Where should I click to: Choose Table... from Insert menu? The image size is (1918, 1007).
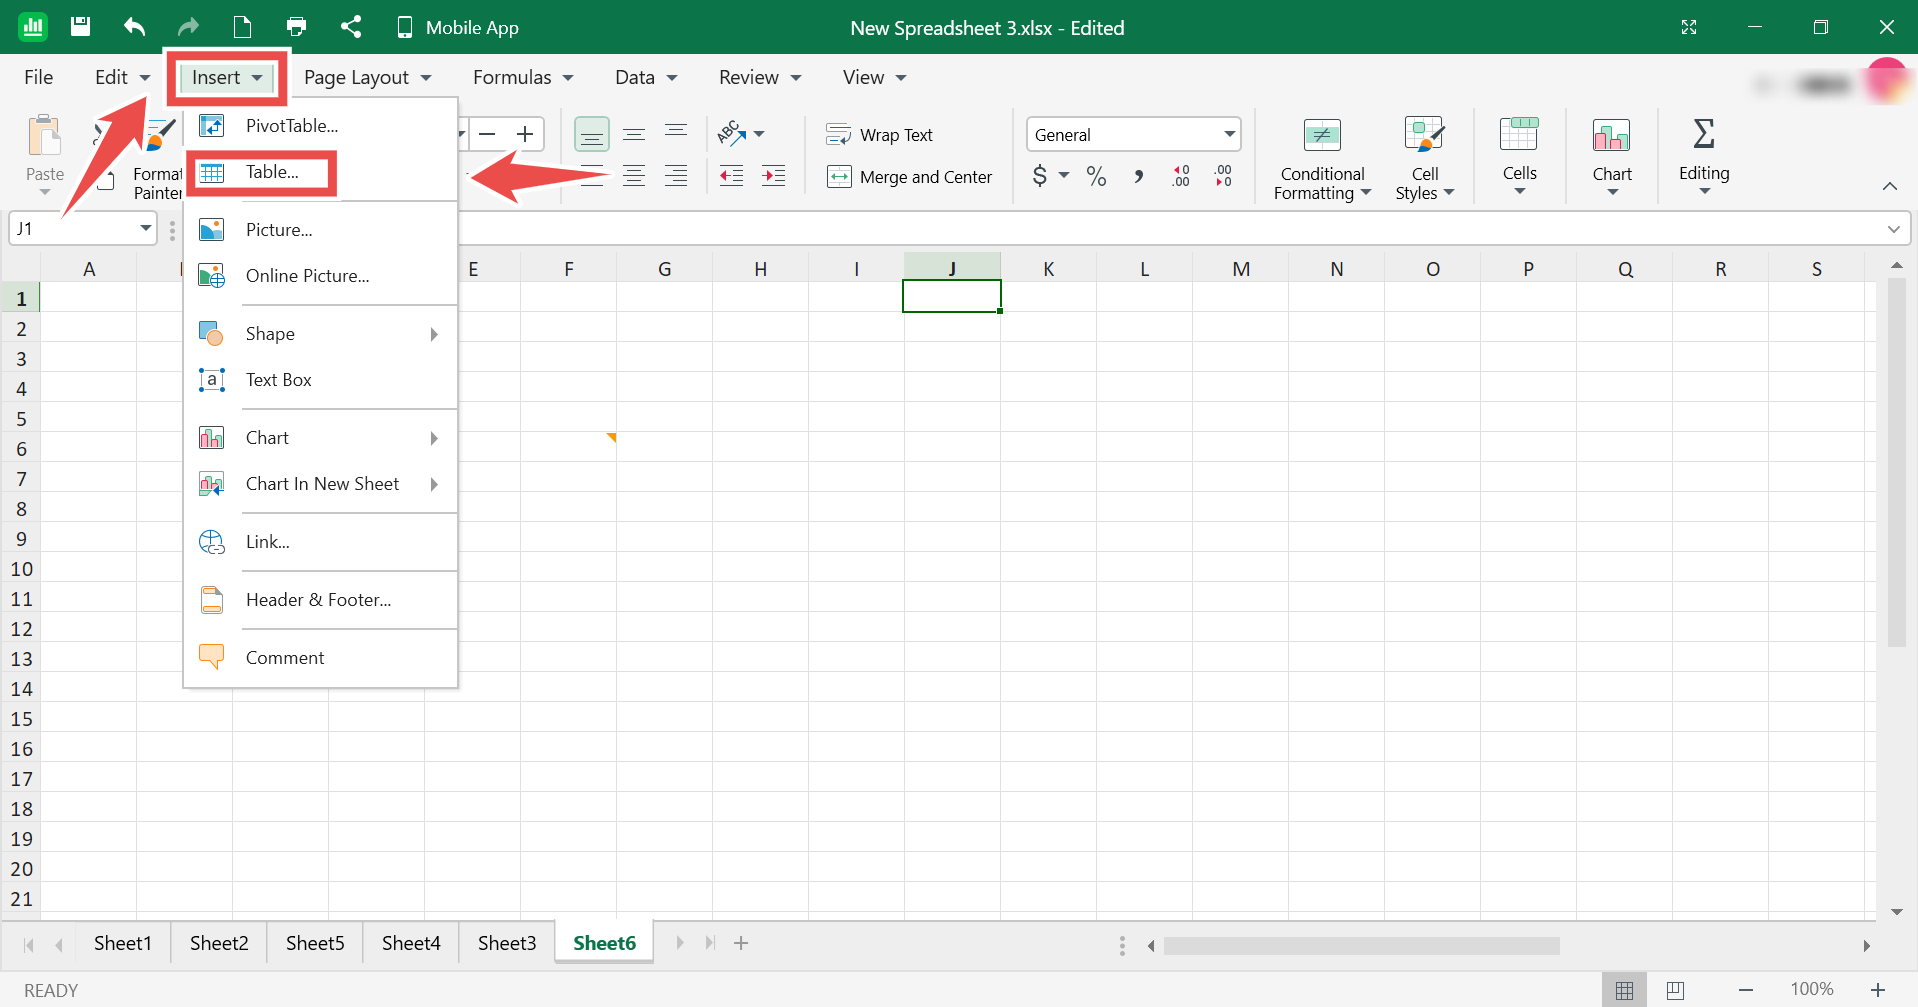tap(320, 172)
